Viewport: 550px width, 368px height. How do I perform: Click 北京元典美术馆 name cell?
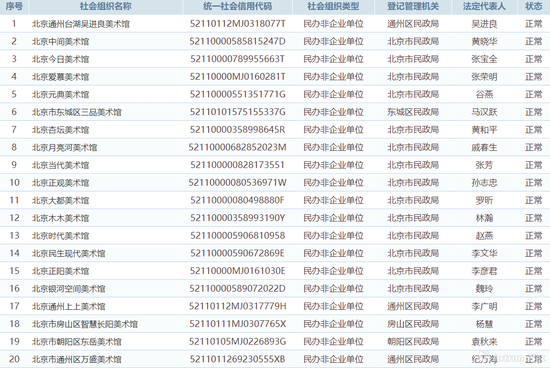[x=61, y=94]
